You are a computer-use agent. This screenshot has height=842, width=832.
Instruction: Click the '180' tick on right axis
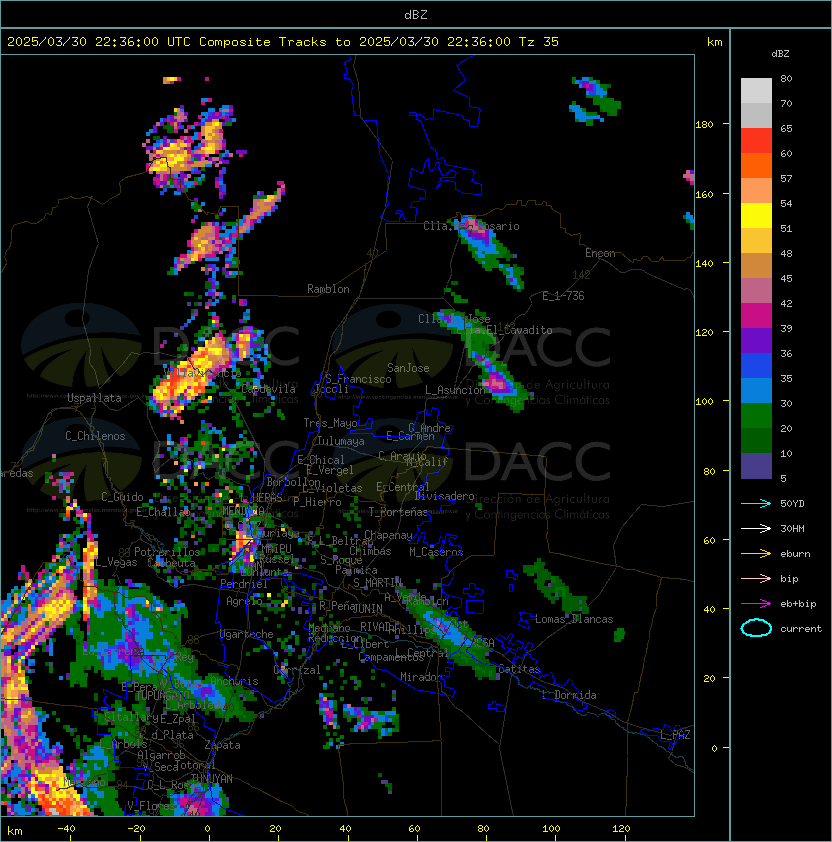[x=704, y=124]
